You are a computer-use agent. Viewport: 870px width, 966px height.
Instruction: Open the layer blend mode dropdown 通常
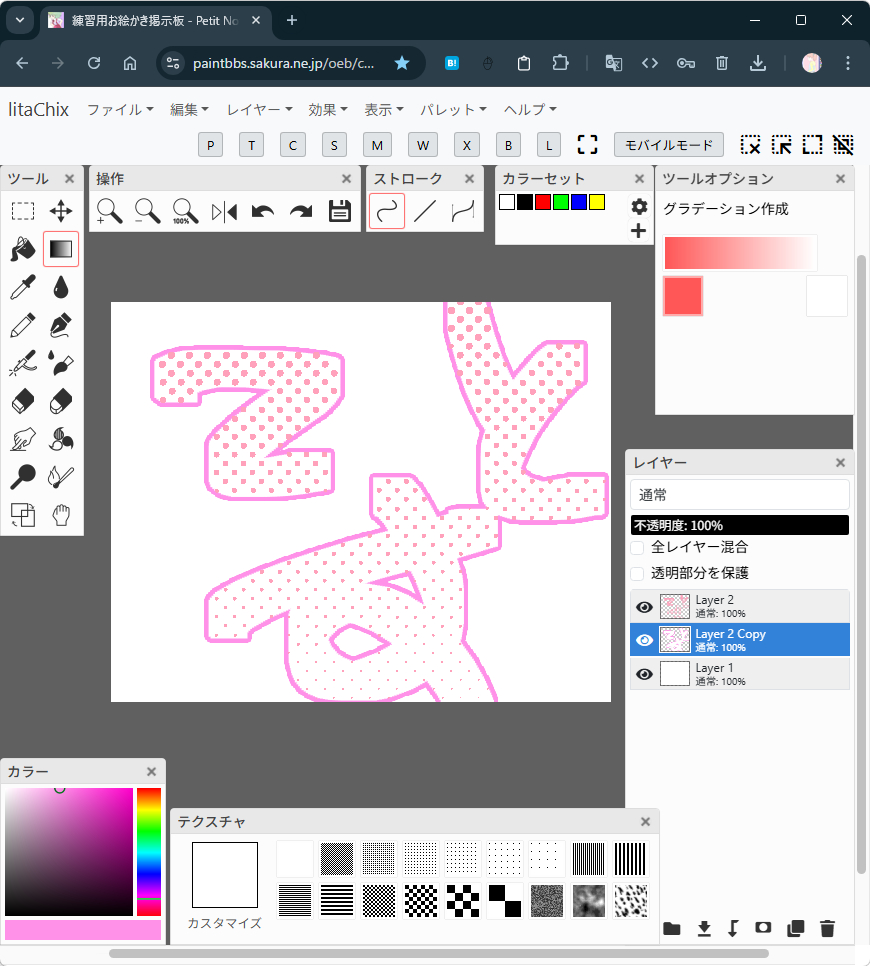point(739,495)
